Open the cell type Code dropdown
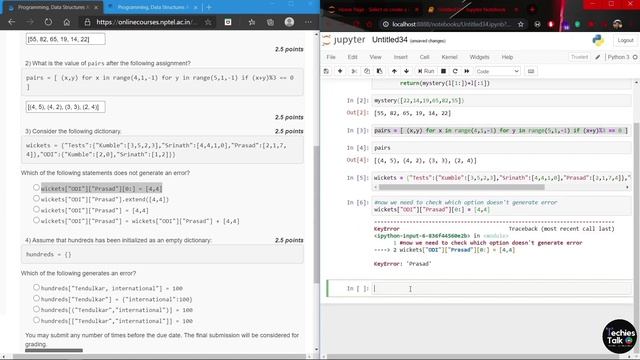The image size is (640, 360). (x=498, y=71)
